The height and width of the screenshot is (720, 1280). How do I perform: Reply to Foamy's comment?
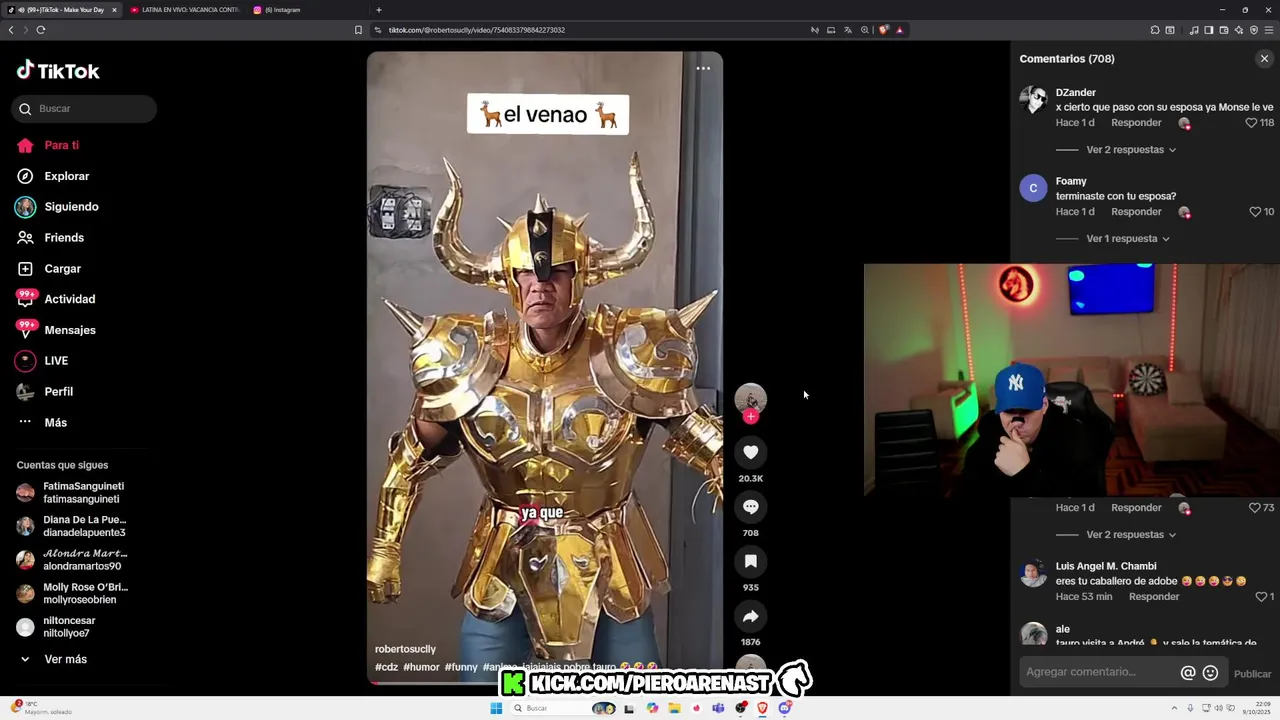pyautogui.click(x=1136, y=212)
